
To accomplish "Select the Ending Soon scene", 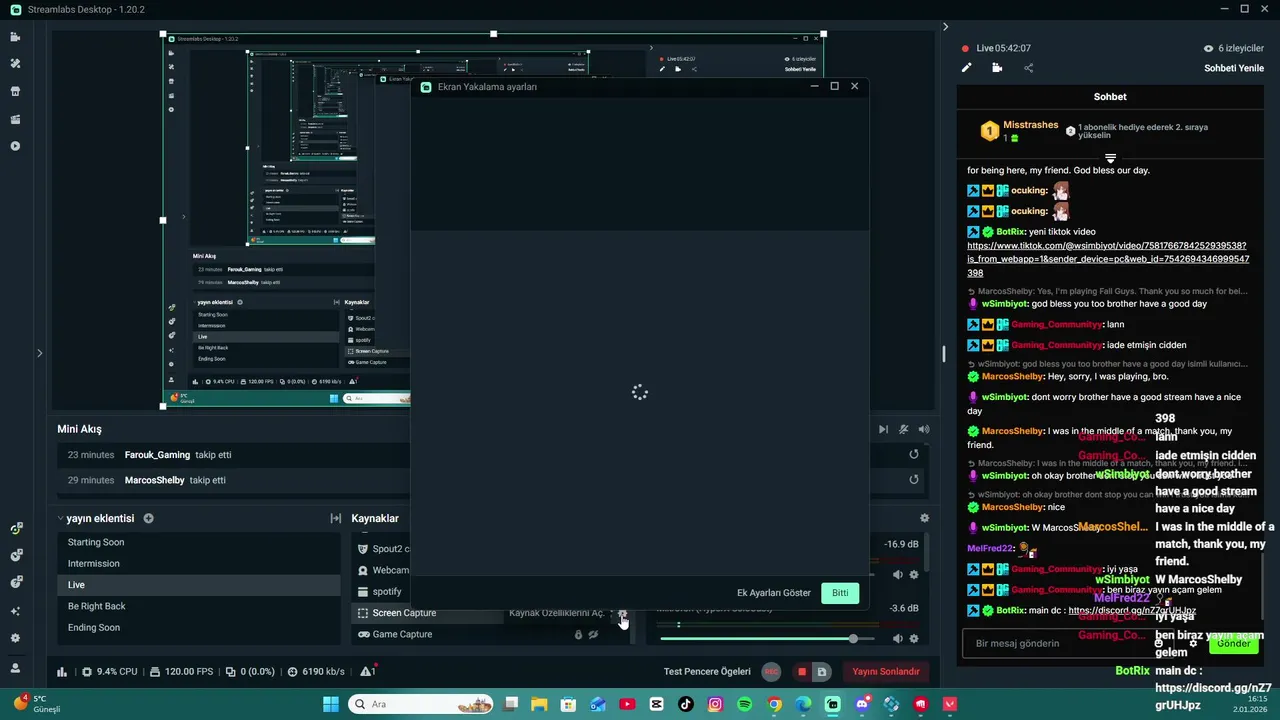I will (x=198, y=628).
